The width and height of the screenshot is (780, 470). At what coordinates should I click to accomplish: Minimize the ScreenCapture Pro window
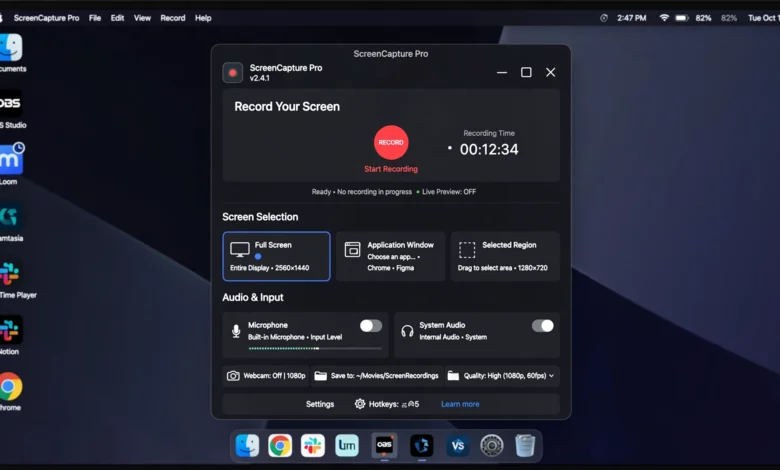(x=502, y=73)
